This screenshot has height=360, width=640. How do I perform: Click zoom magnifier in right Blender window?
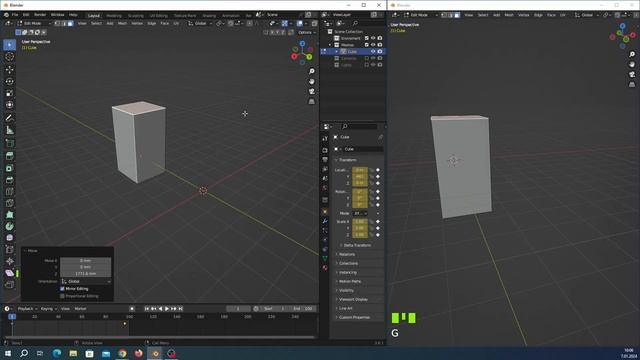pyautogui.click(x=632, y=54)
